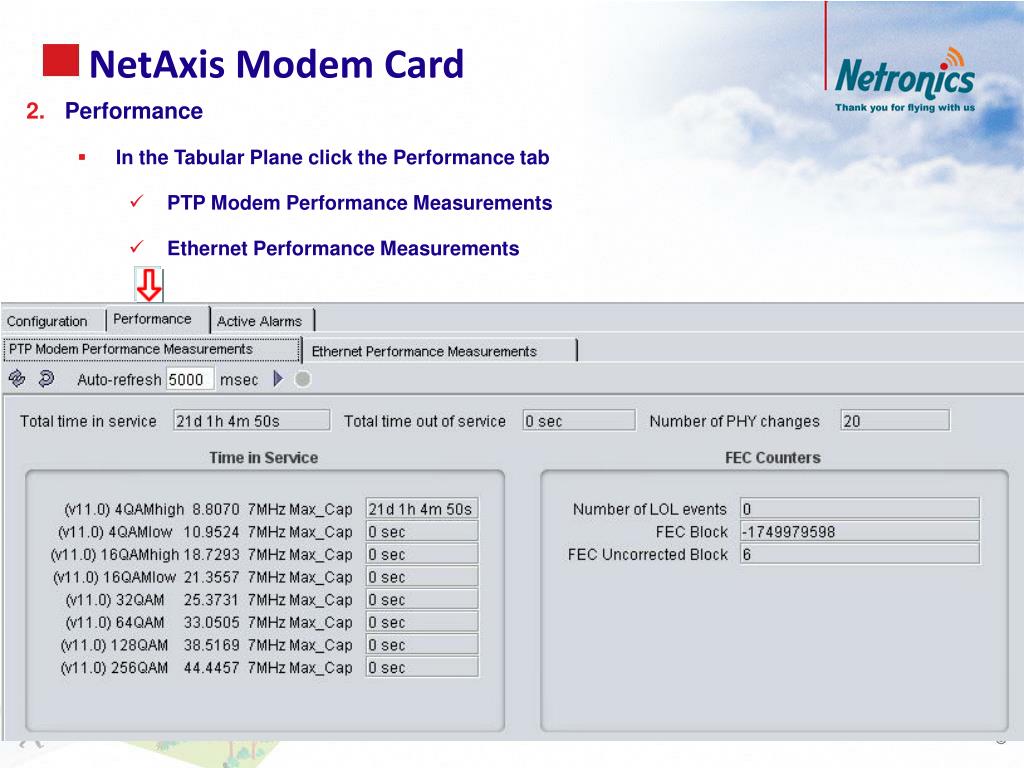
Task: Click the FEC Block value field
Action: pos(860,532)
